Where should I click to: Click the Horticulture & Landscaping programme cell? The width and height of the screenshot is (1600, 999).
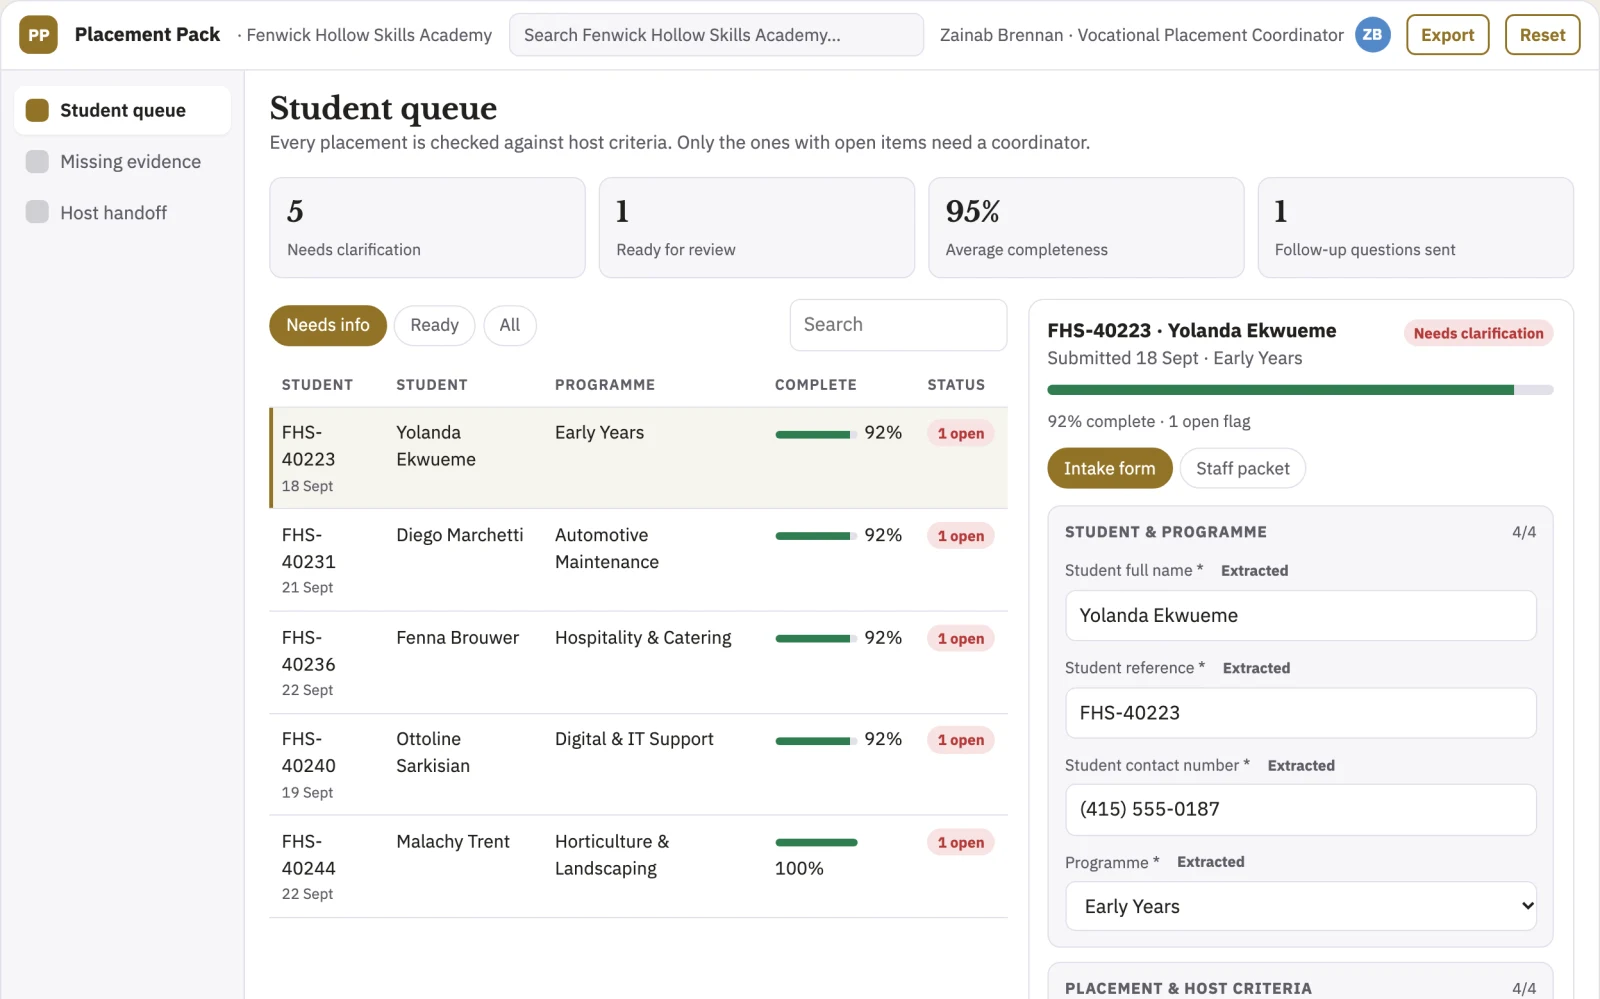612,855
